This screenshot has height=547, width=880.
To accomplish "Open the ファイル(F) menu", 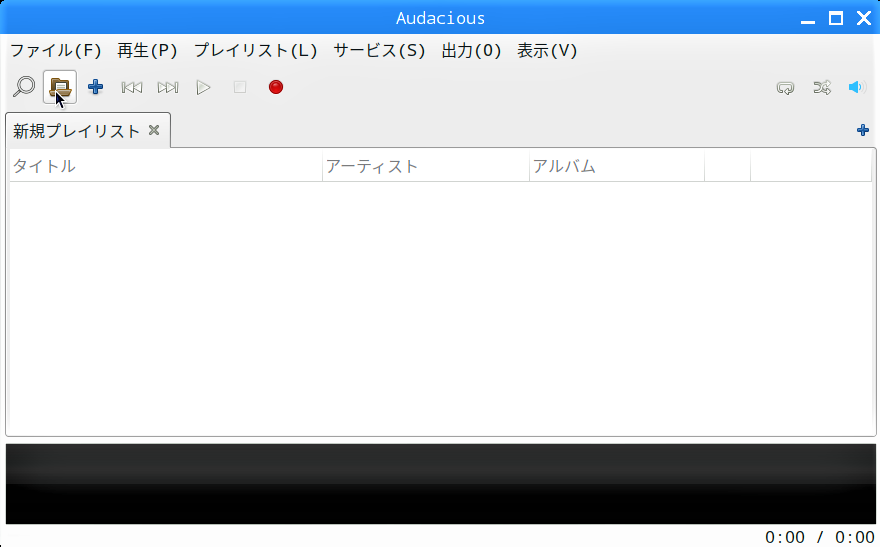I will 56,50.
